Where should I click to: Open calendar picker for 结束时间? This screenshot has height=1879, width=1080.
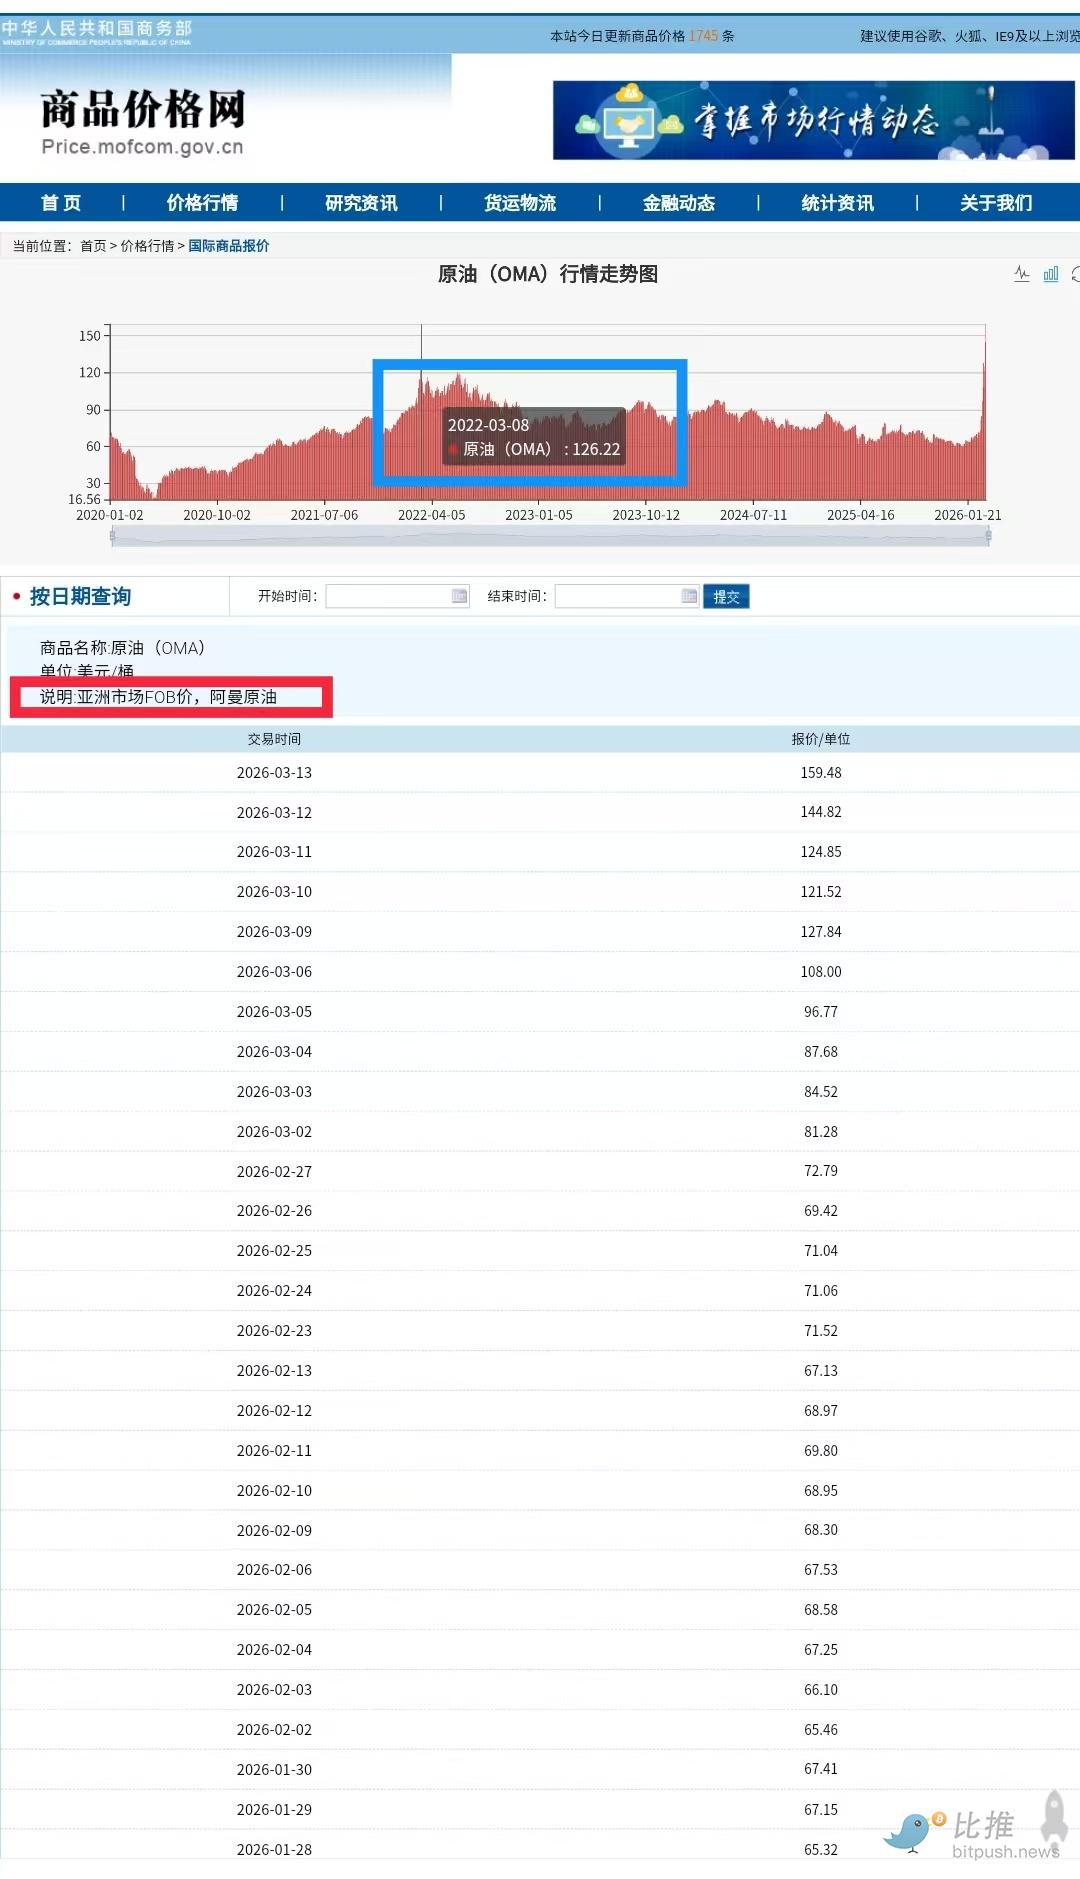[689, 596]
